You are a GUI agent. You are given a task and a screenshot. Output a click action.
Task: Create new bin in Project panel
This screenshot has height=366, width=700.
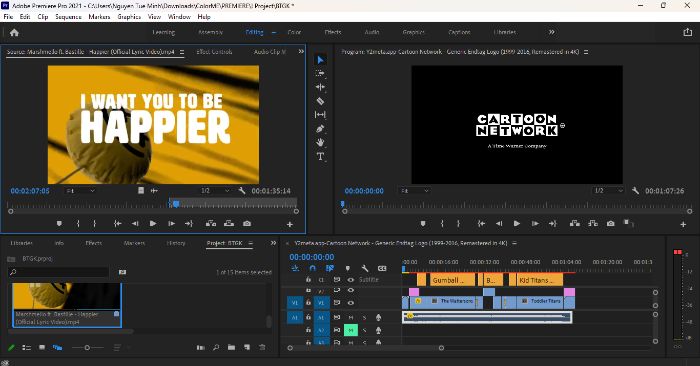point(231,347)
